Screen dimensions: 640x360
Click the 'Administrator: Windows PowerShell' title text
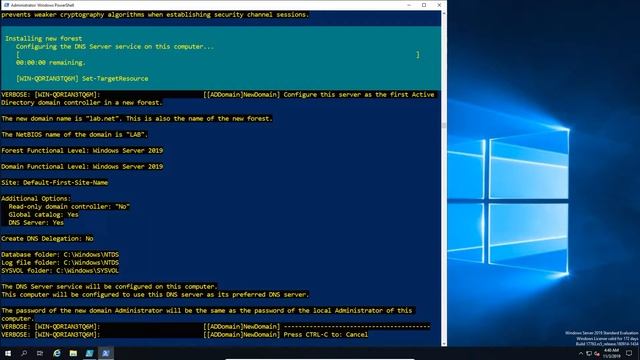42,5
